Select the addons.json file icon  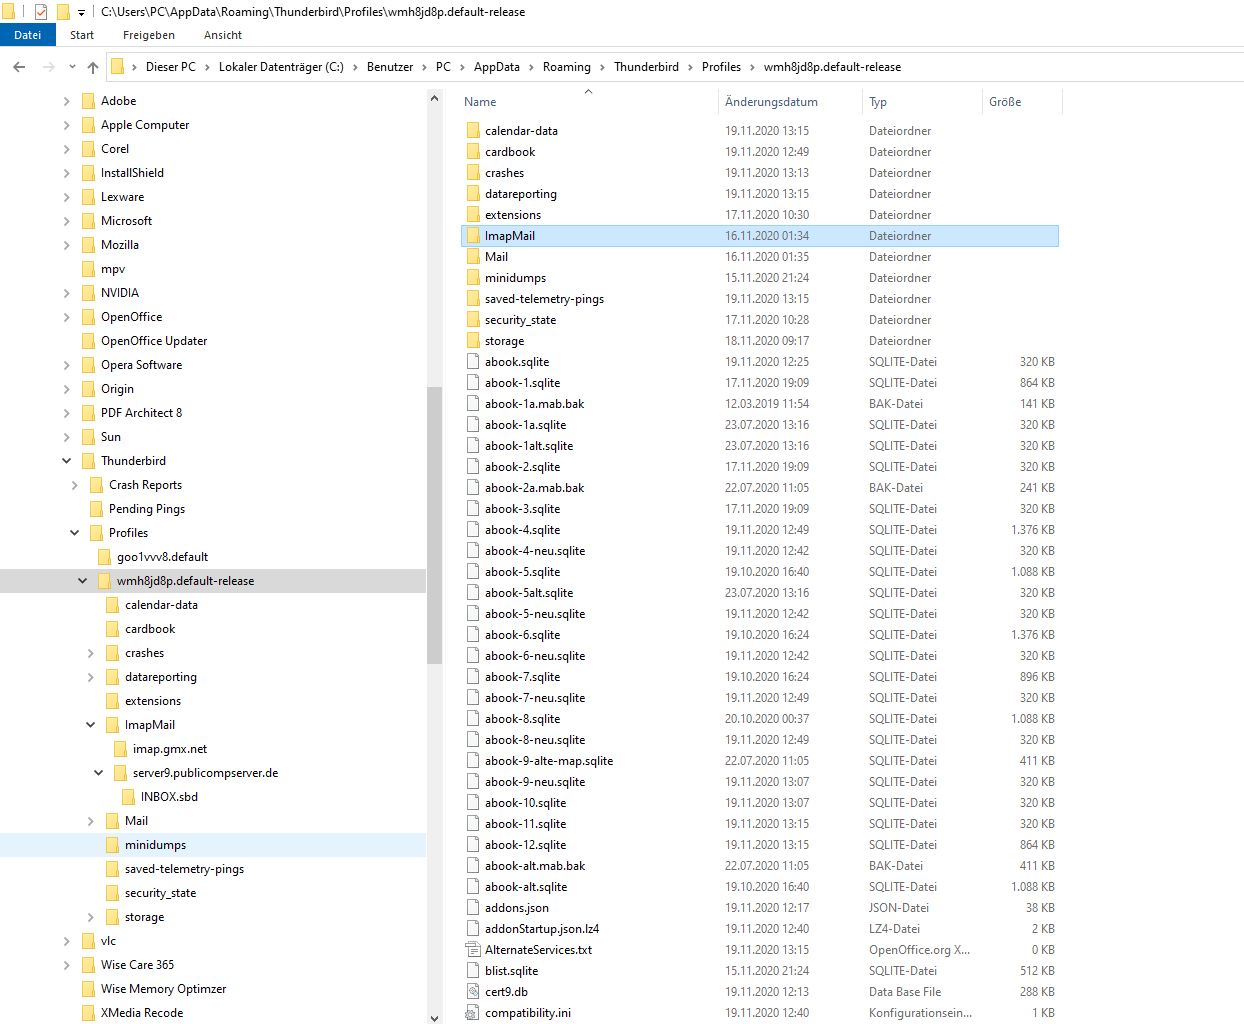pyautogui.click(x=473, y=908)
